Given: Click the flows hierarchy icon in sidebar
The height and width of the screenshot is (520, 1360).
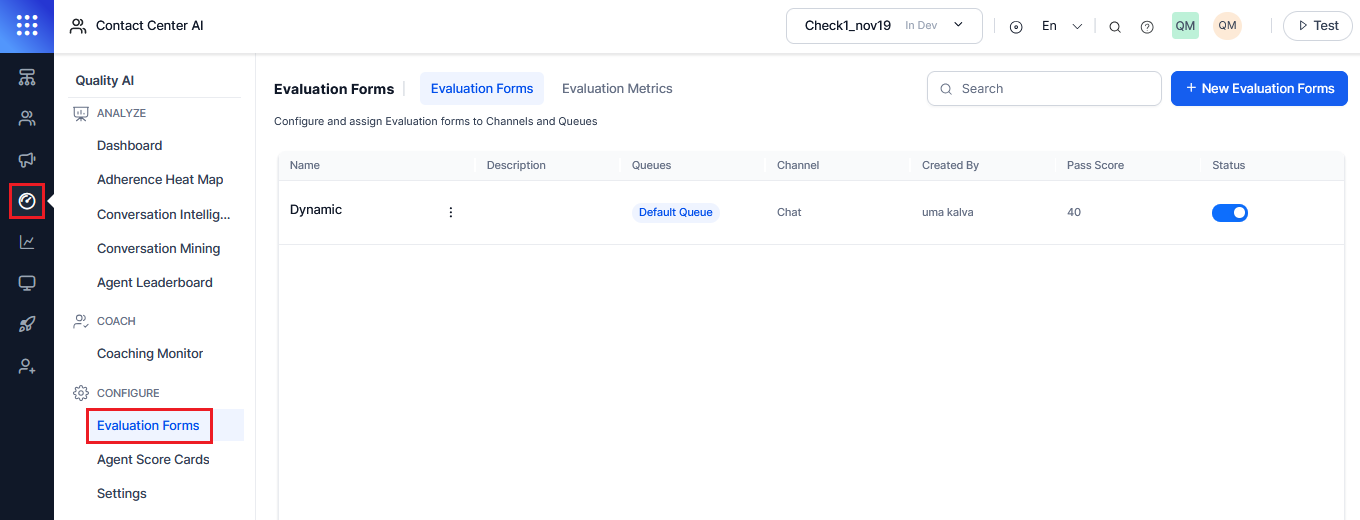Looking at the screenshot, I should [x=27, y=78].
